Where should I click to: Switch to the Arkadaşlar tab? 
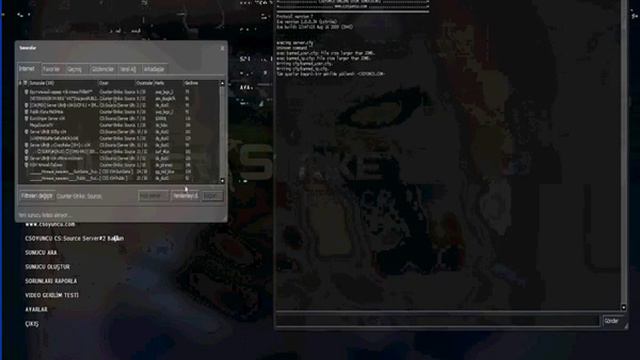point(154,69)
